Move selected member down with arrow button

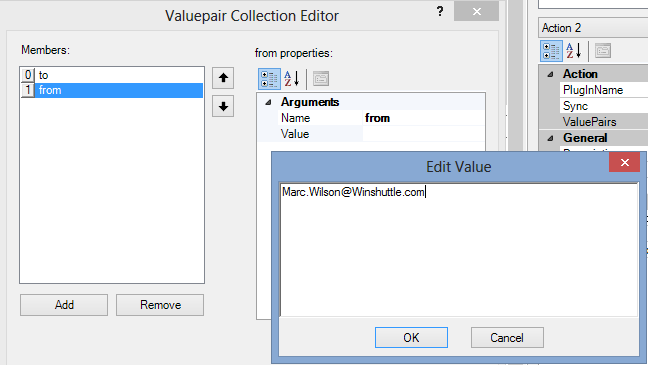tap(223, 106)
